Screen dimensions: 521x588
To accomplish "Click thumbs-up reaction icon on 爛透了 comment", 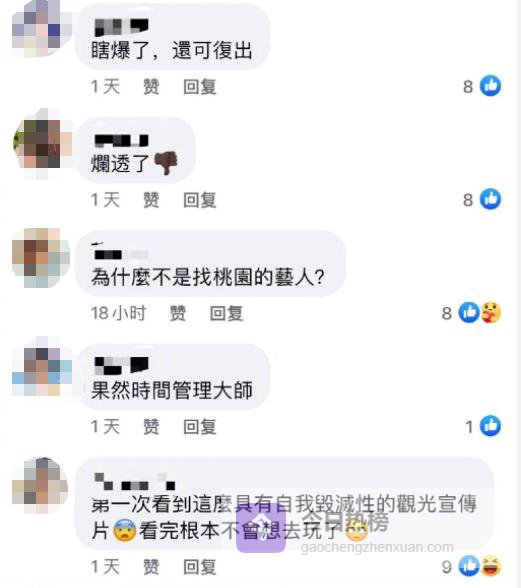I will (491, 199).
